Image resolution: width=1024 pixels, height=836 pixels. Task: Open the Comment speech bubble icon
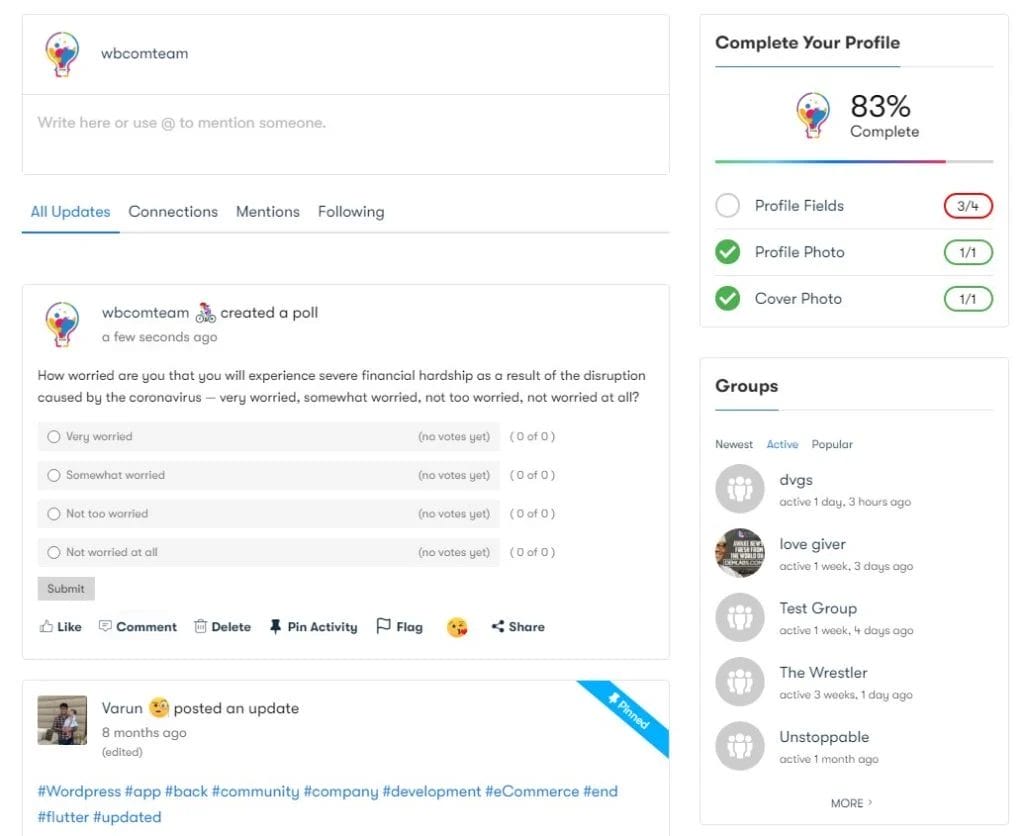point(105,627)
